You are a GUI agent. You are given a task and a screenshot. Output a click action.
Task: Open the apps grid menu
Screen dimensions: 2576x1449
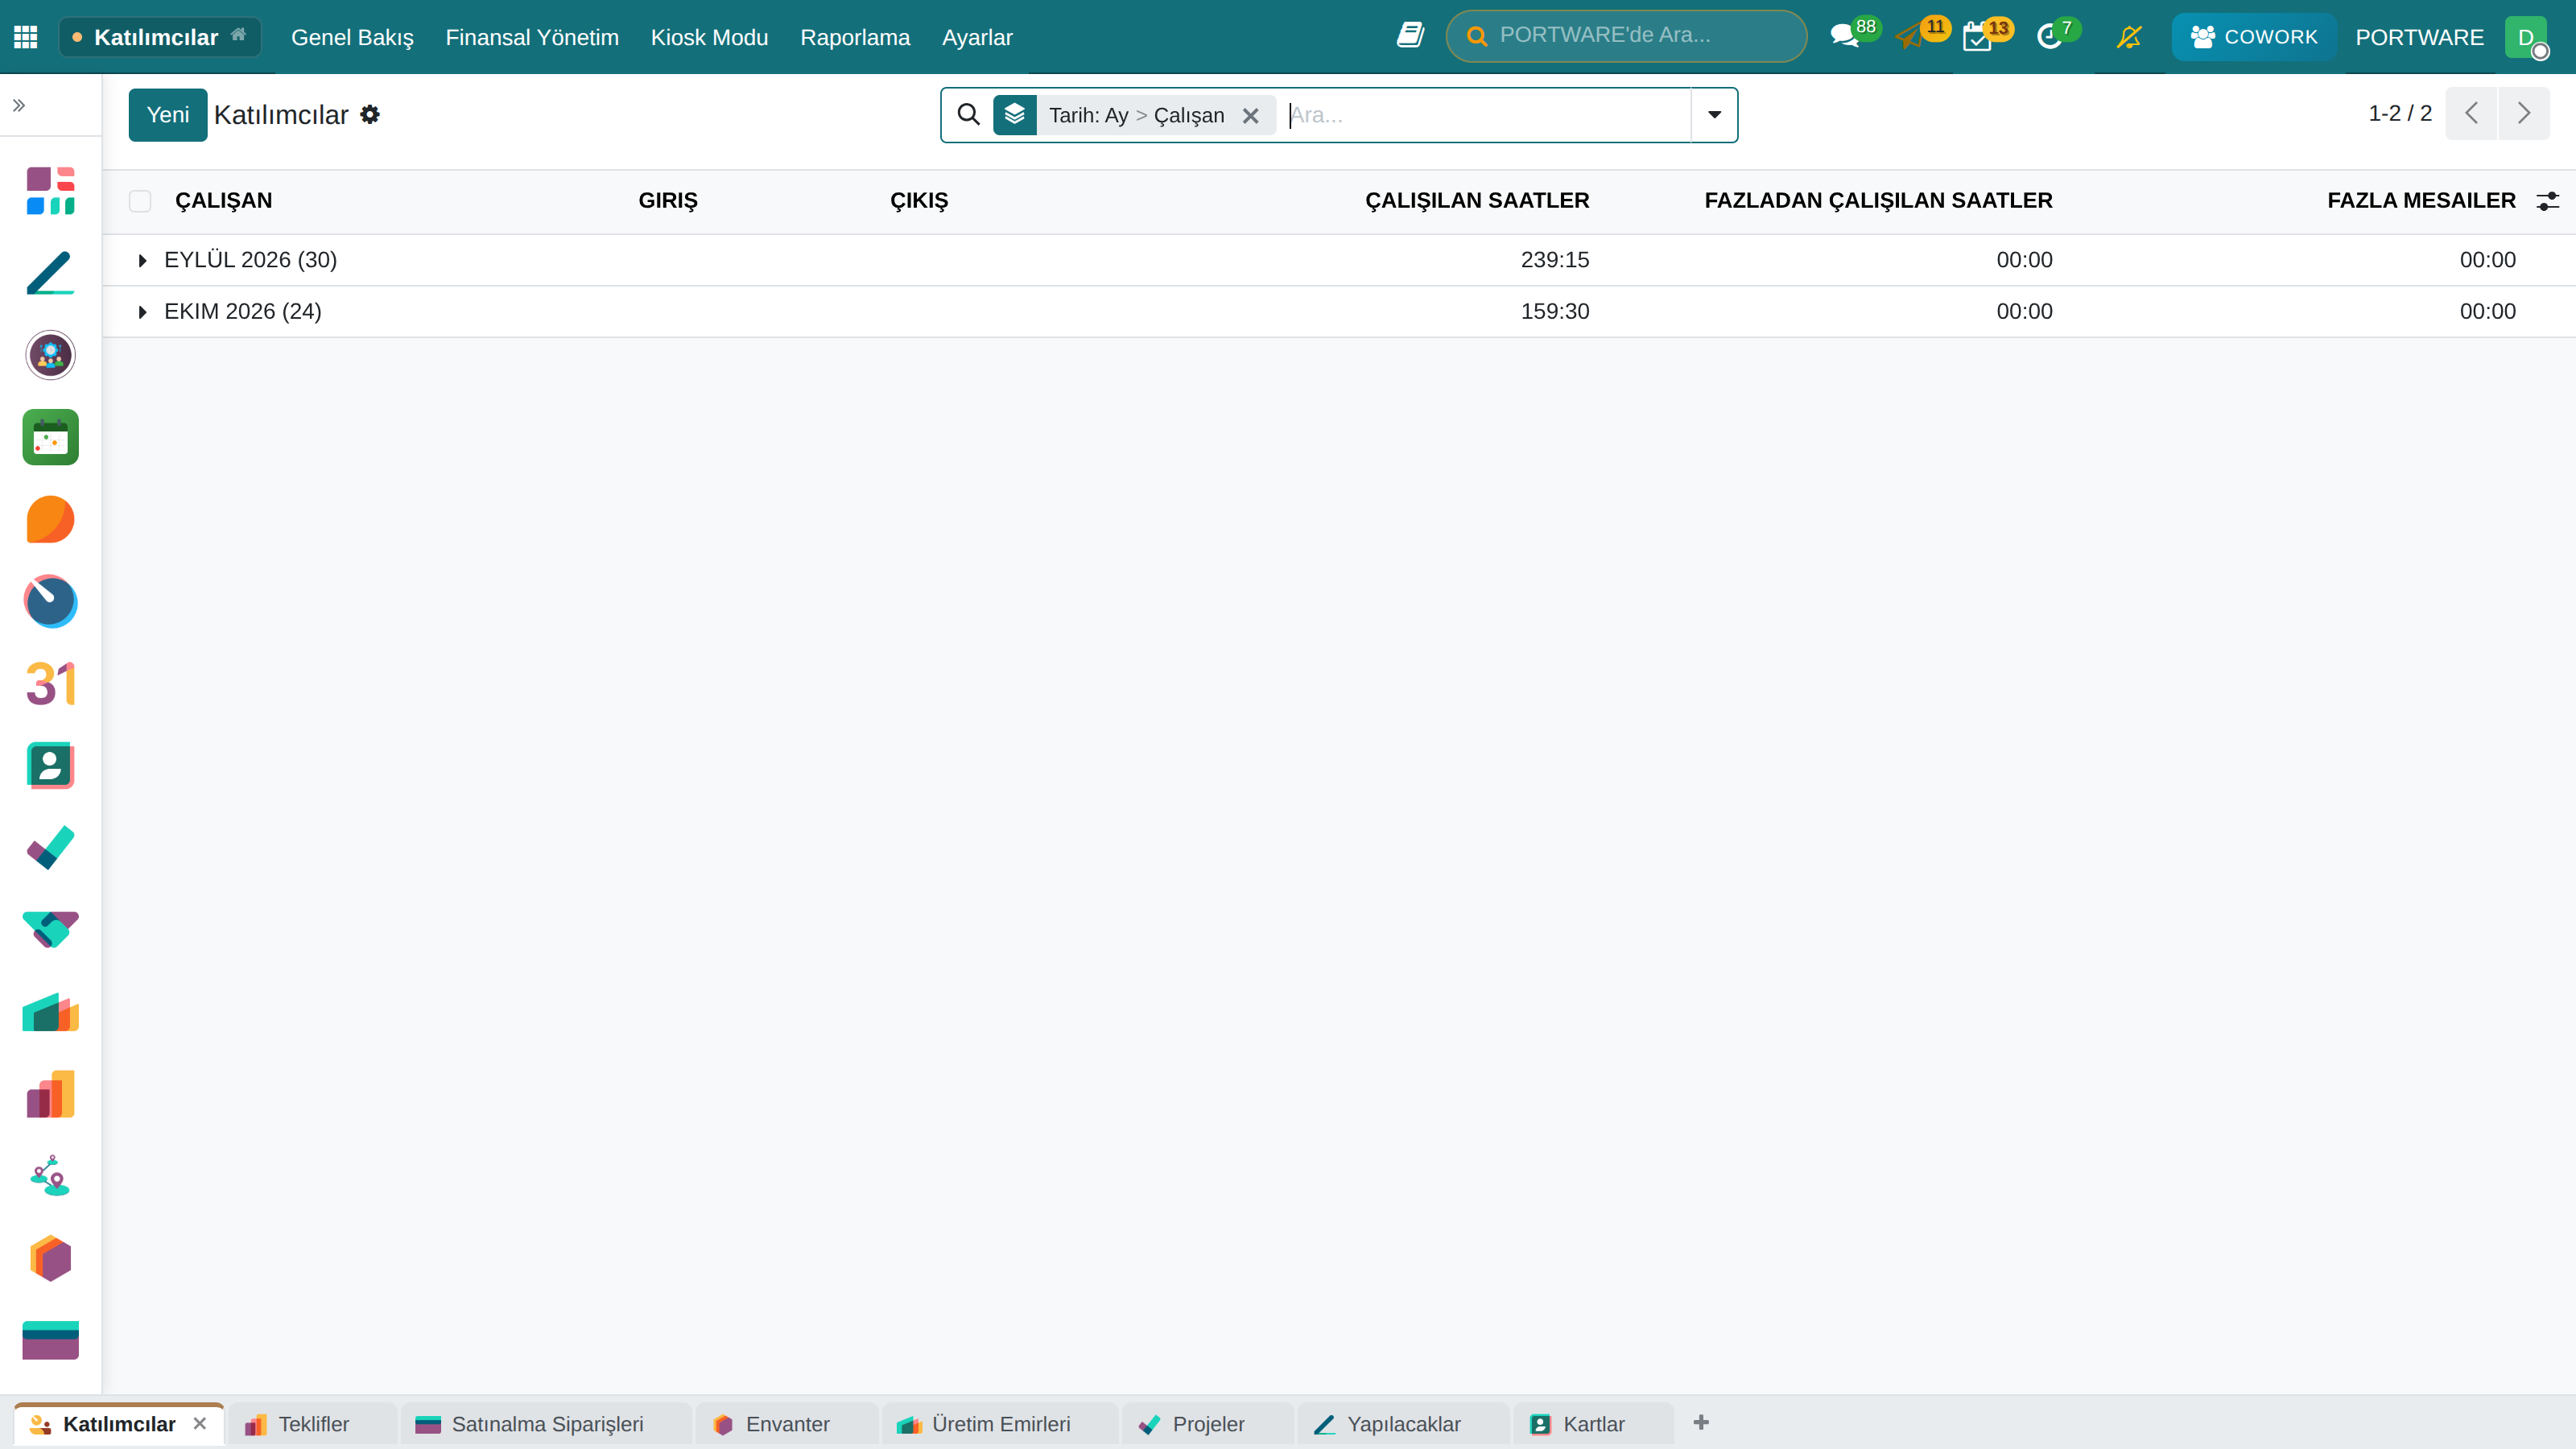click(26, 37)
